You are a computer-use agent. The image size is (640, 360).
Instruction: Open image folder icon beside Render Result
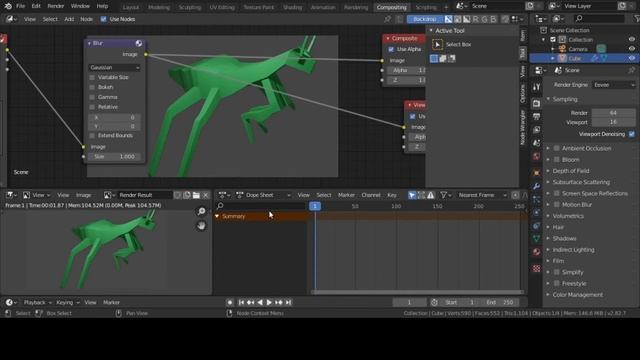tap(196, 195)
